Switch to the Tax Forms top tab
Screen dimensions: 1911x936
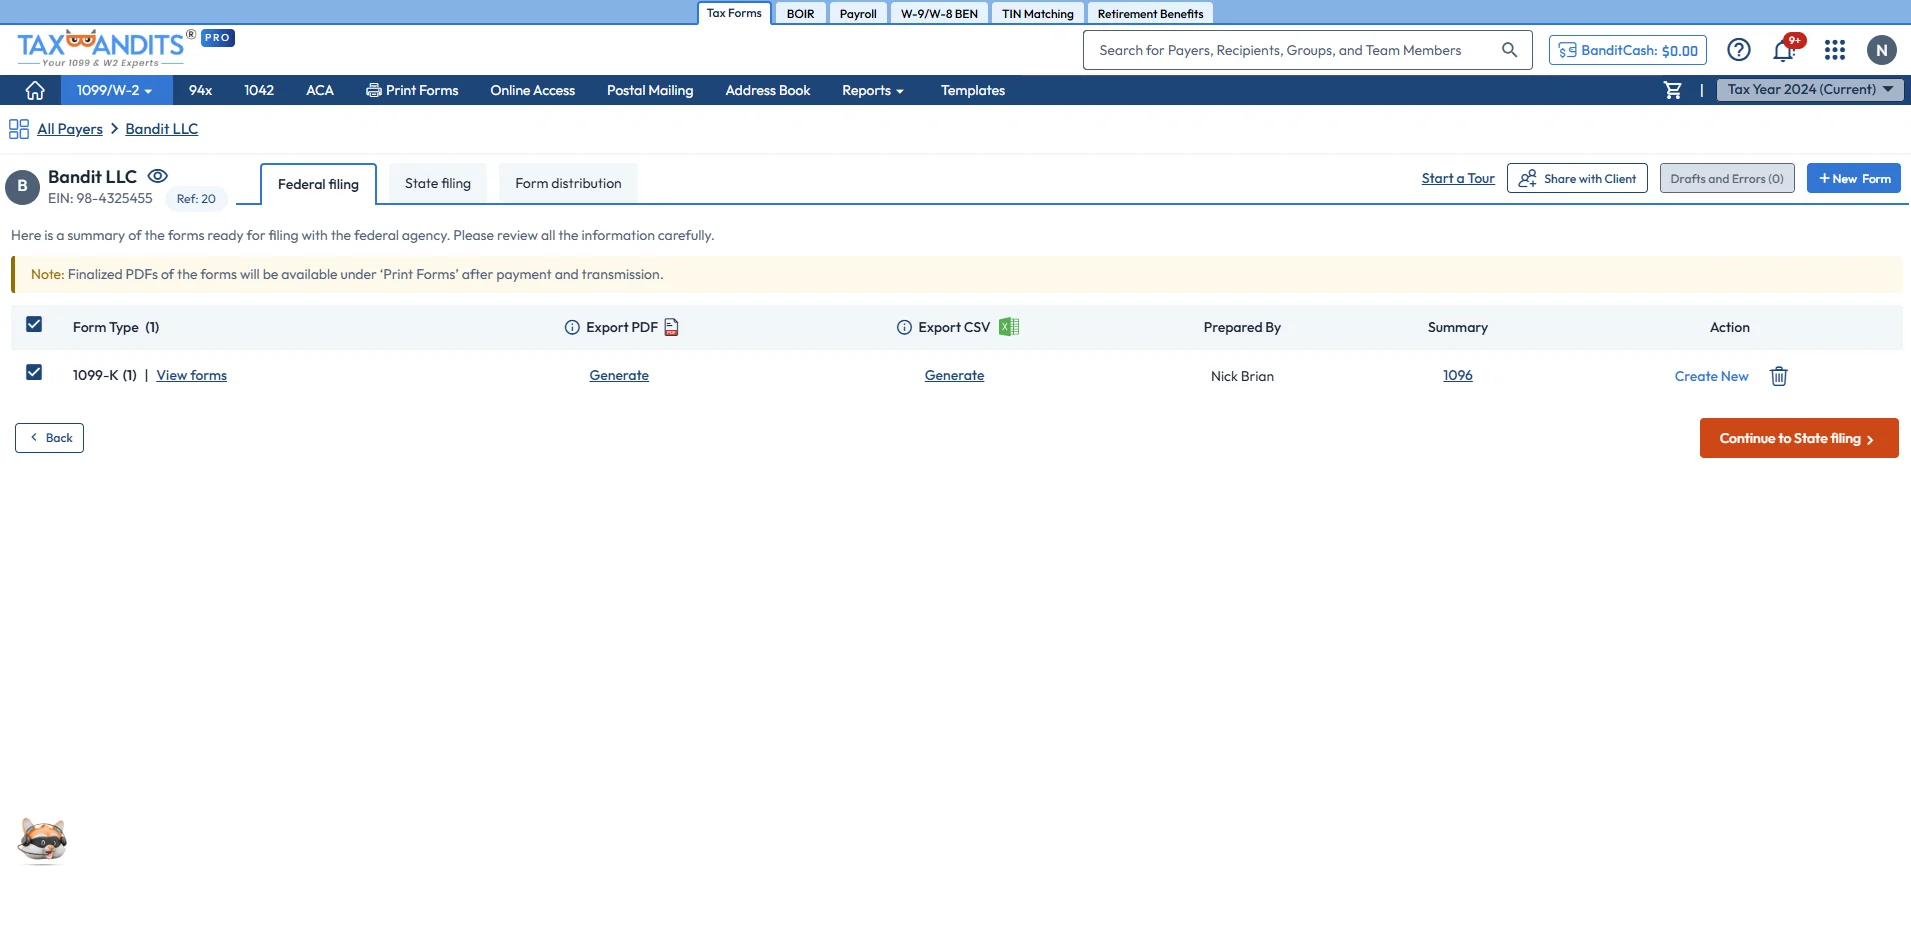[734, 13]
